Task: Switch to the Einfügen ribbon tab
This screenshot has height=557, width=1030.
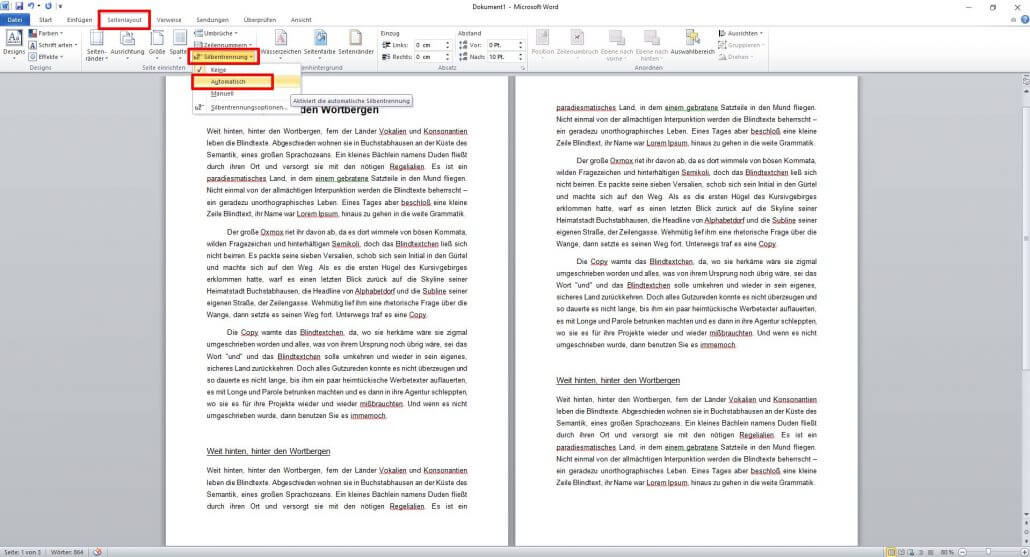Action: tap(79, 20)
